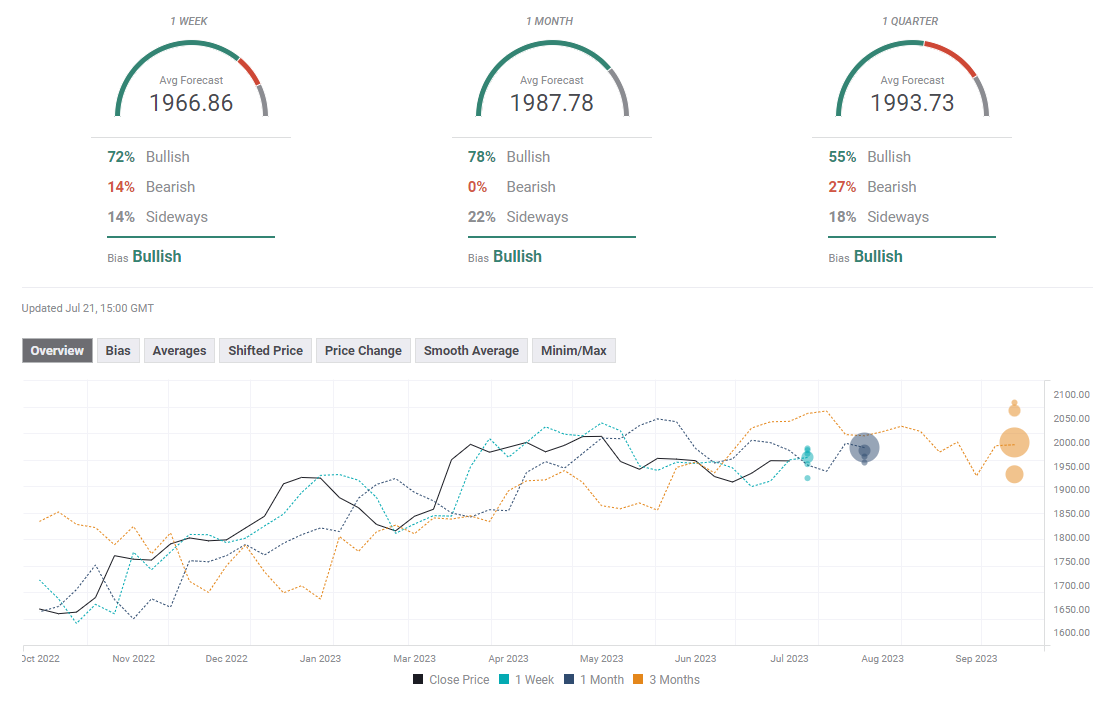The width and height of the screenshot is (1113, 704).
Task: Open the Bias tab
Action: (118, 351)
